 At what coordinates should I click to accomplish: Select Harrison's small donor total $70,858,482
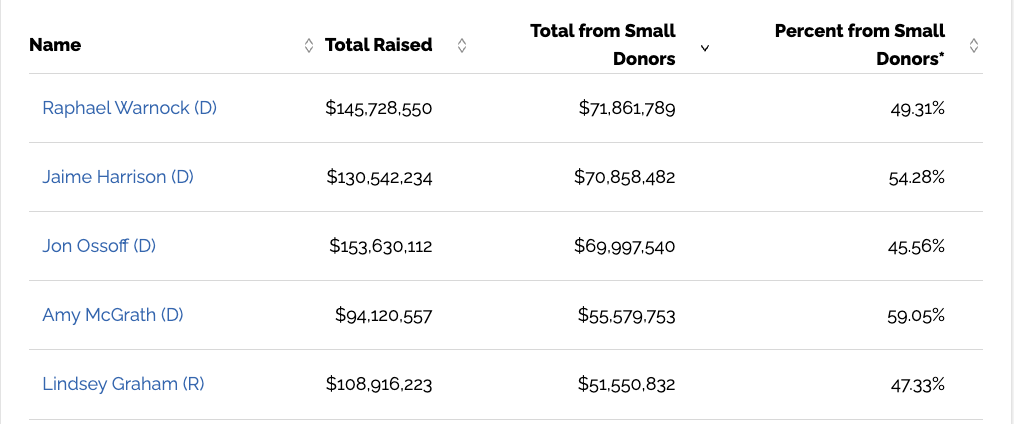tap(624, 177)
